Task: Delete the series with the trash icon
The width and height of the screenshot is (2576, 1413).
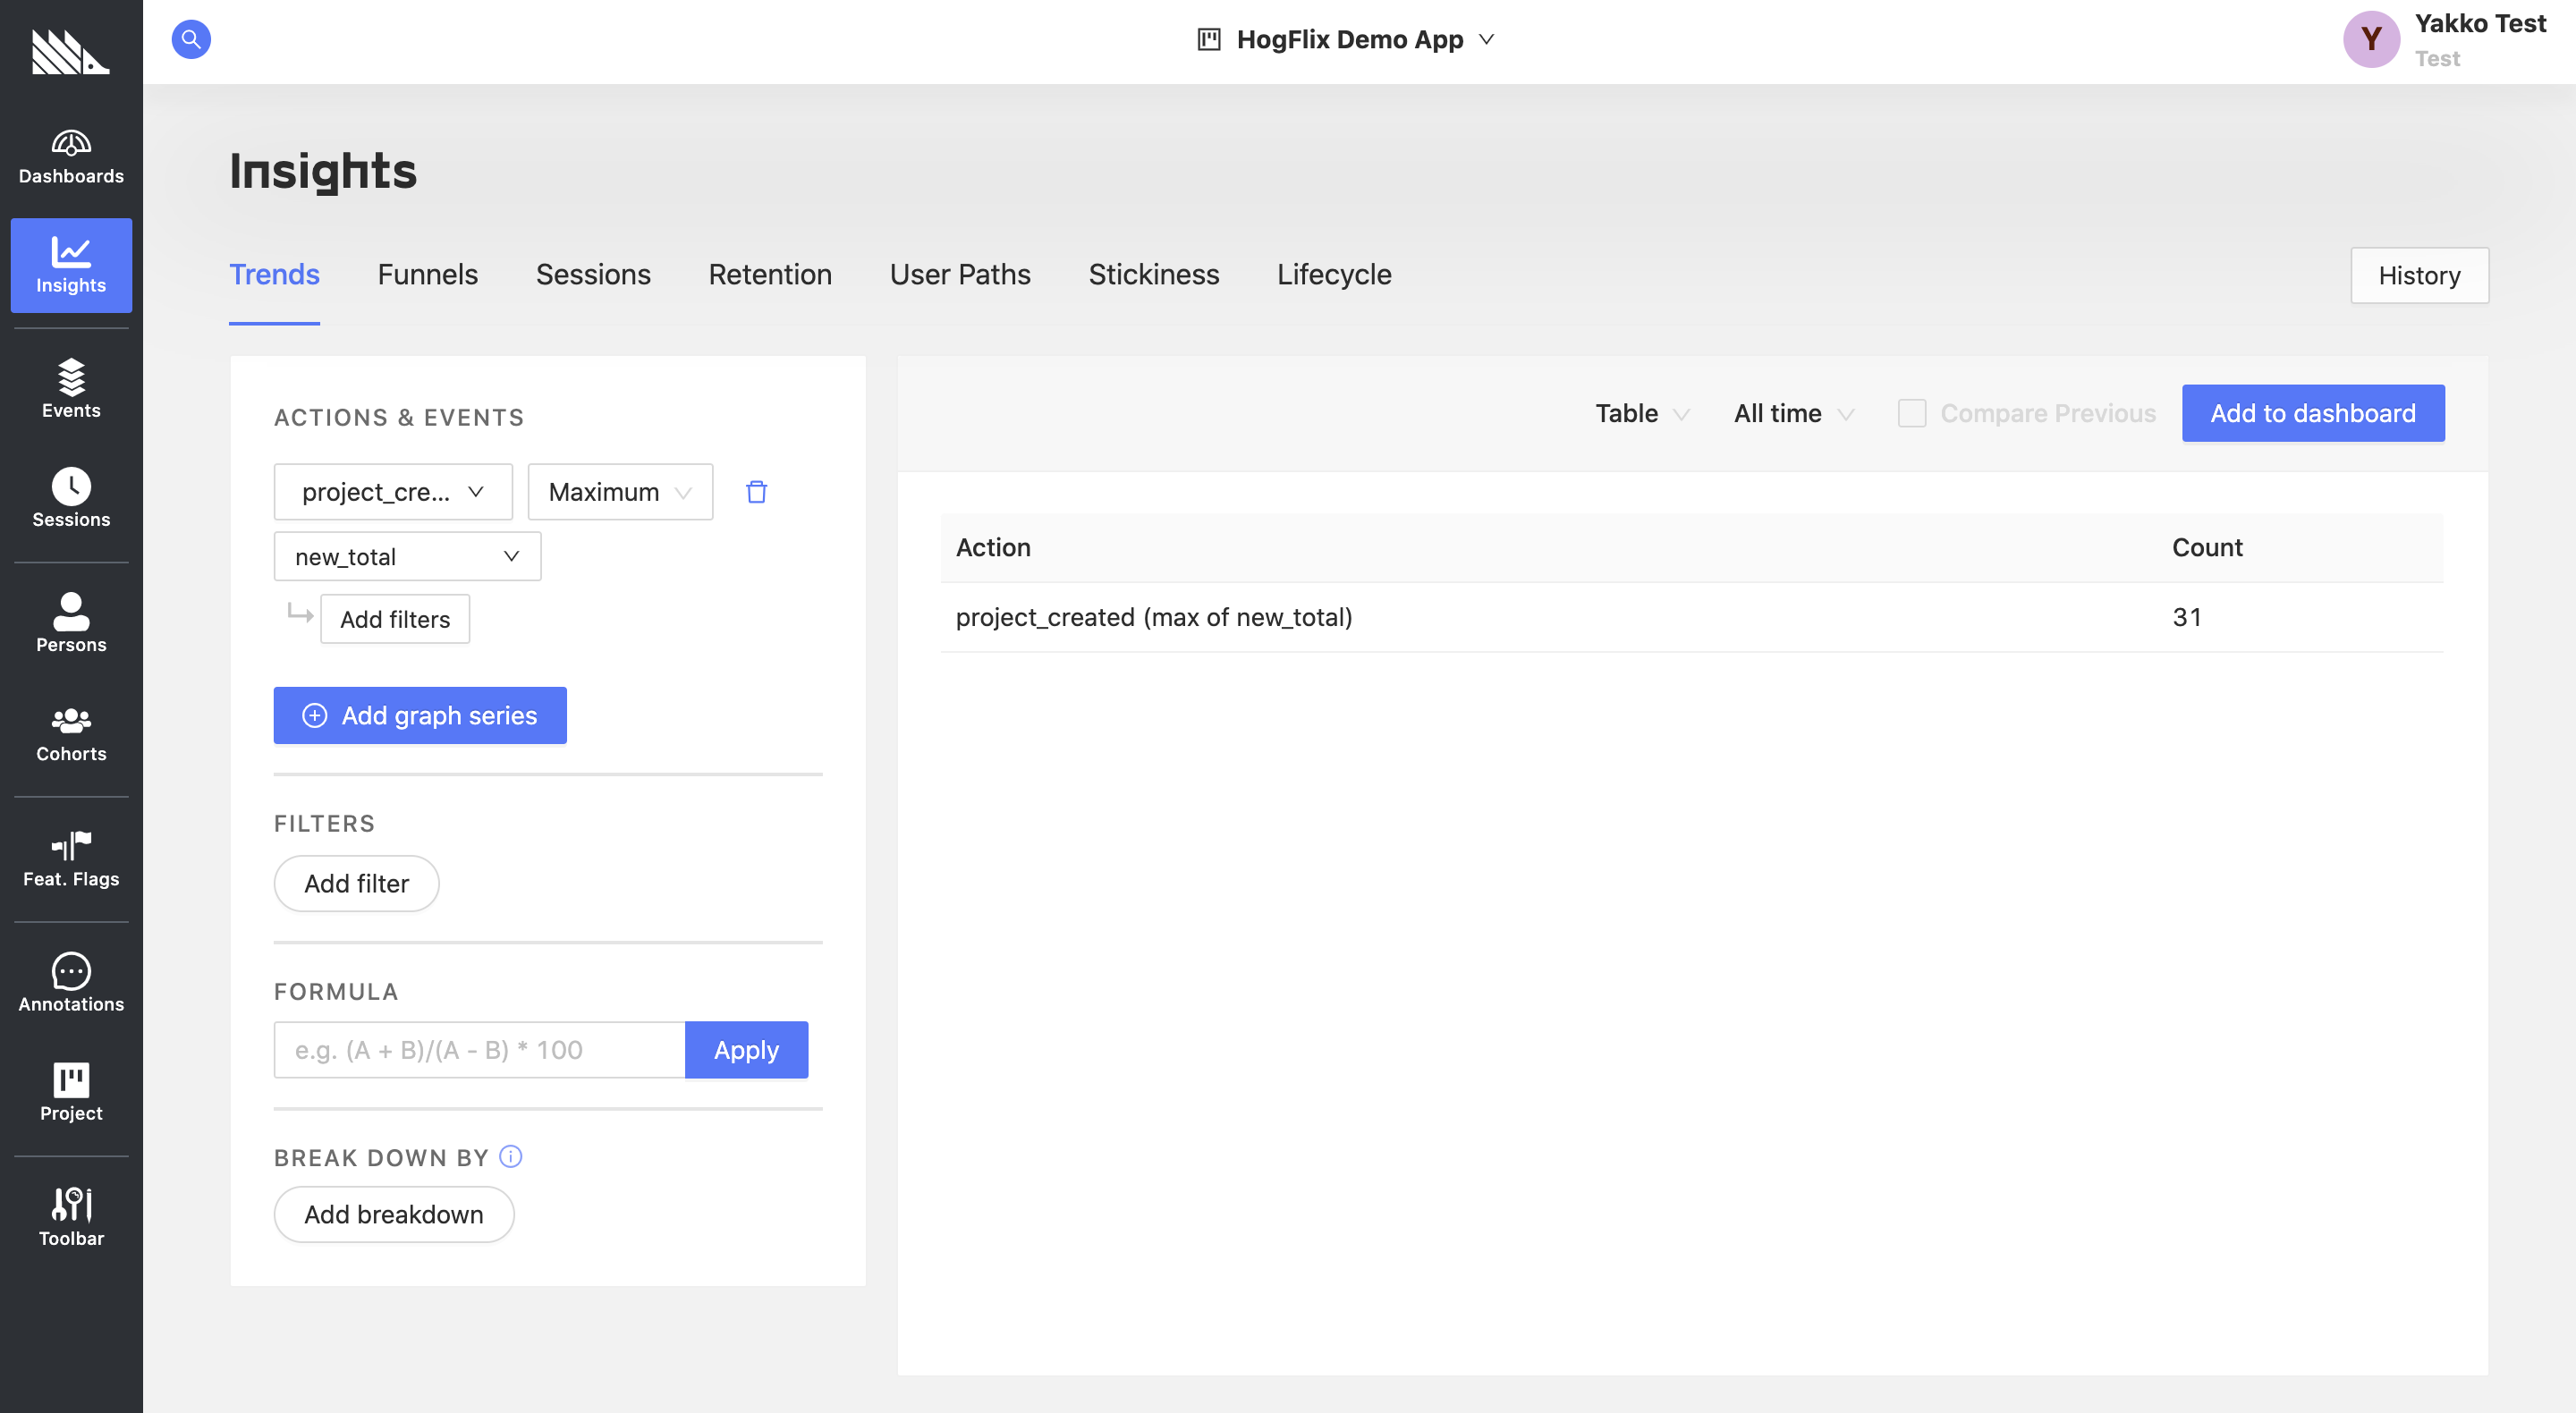Action: (756, 492)
